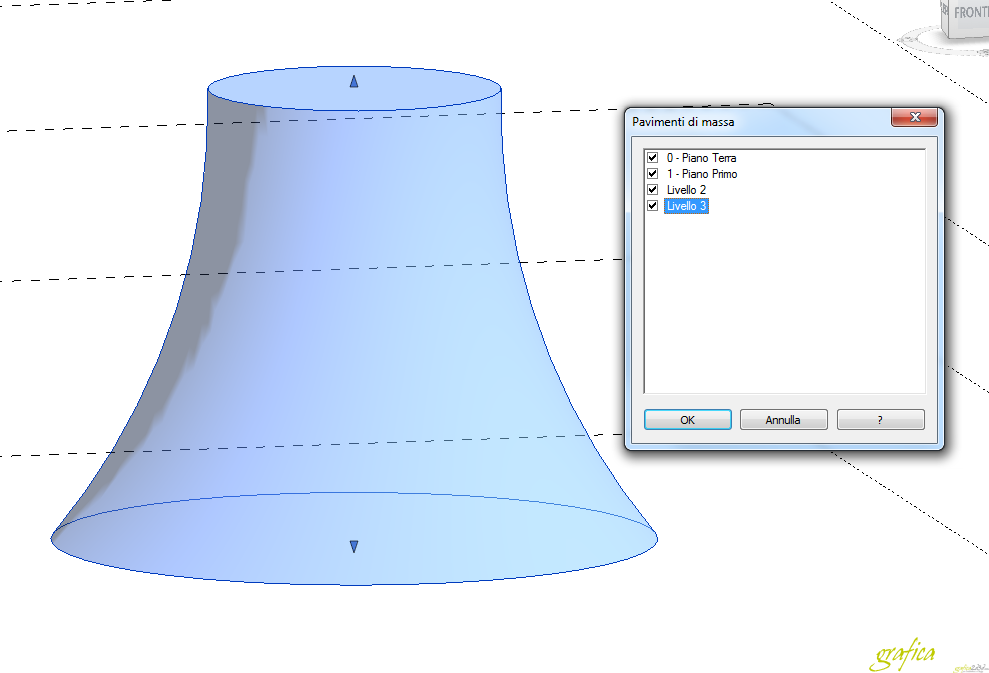Click the grafica watermark logo
This screenshot has width=989, height=673.
click(x=904, y=652)
